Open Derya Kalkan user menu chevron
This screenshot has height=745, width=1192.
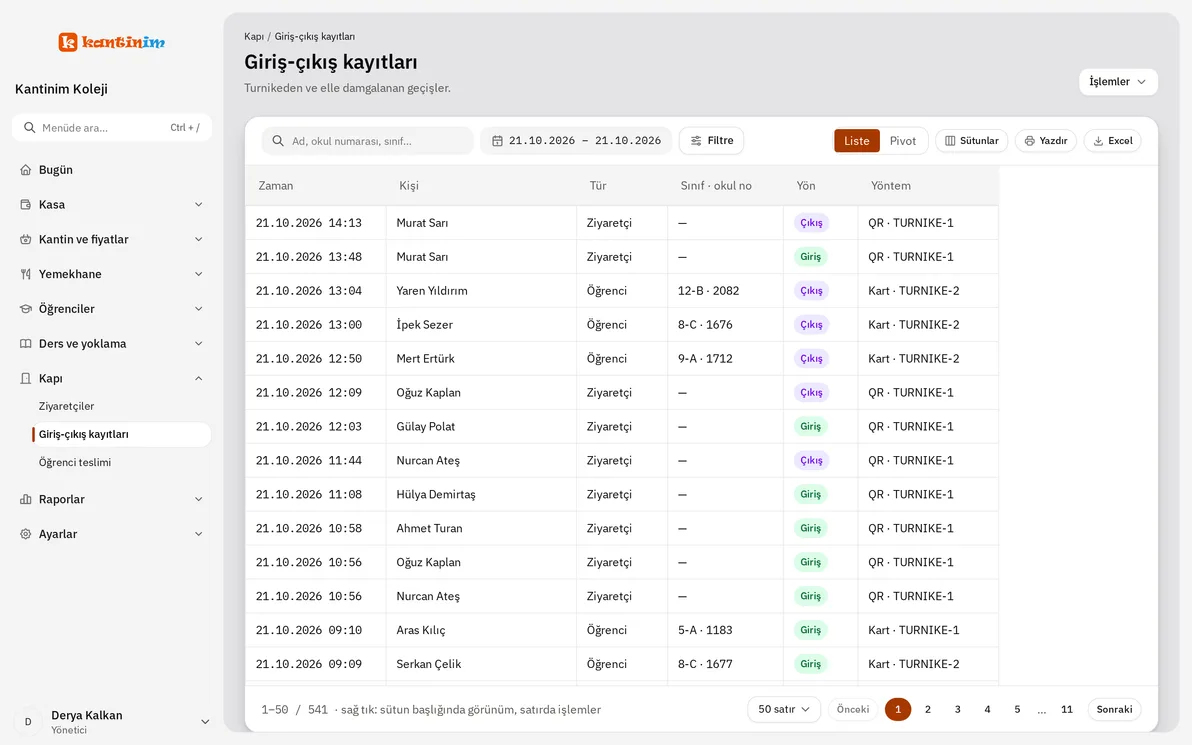(204, 721)
